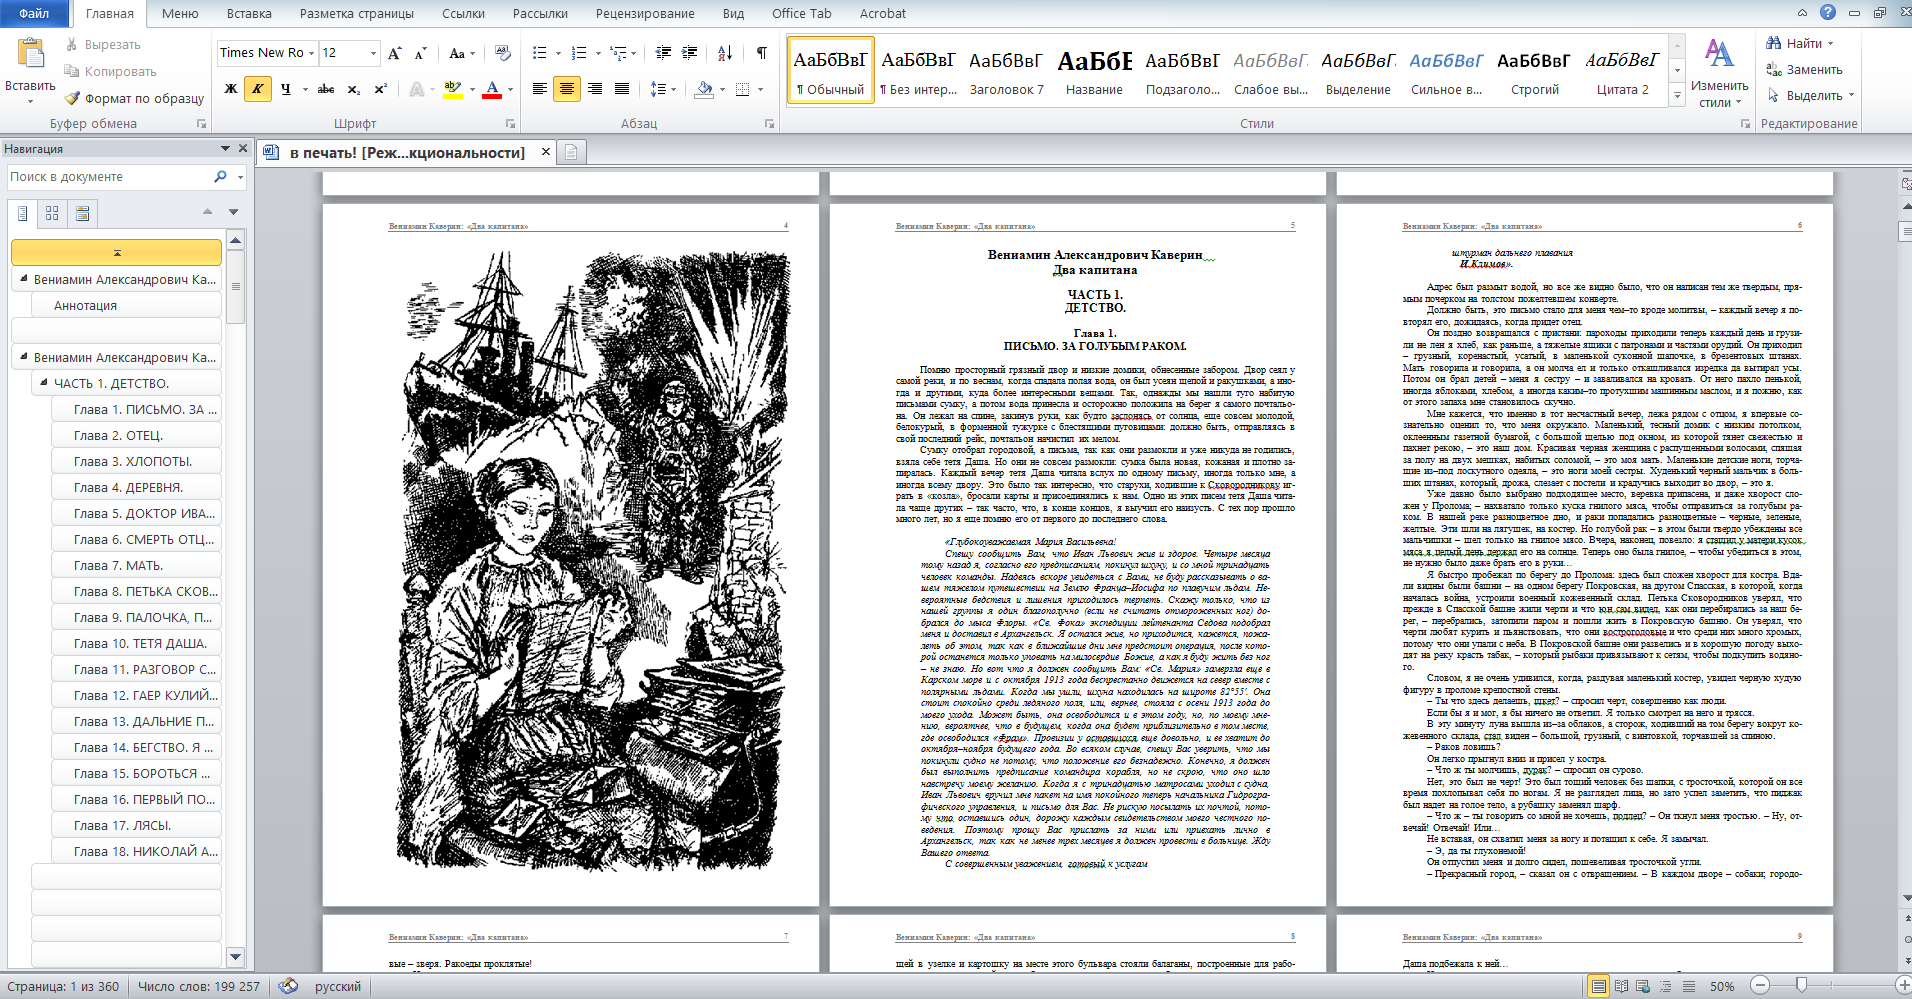Click the Superscript x² icon
1912x999 pixels.
click(380, 89)
